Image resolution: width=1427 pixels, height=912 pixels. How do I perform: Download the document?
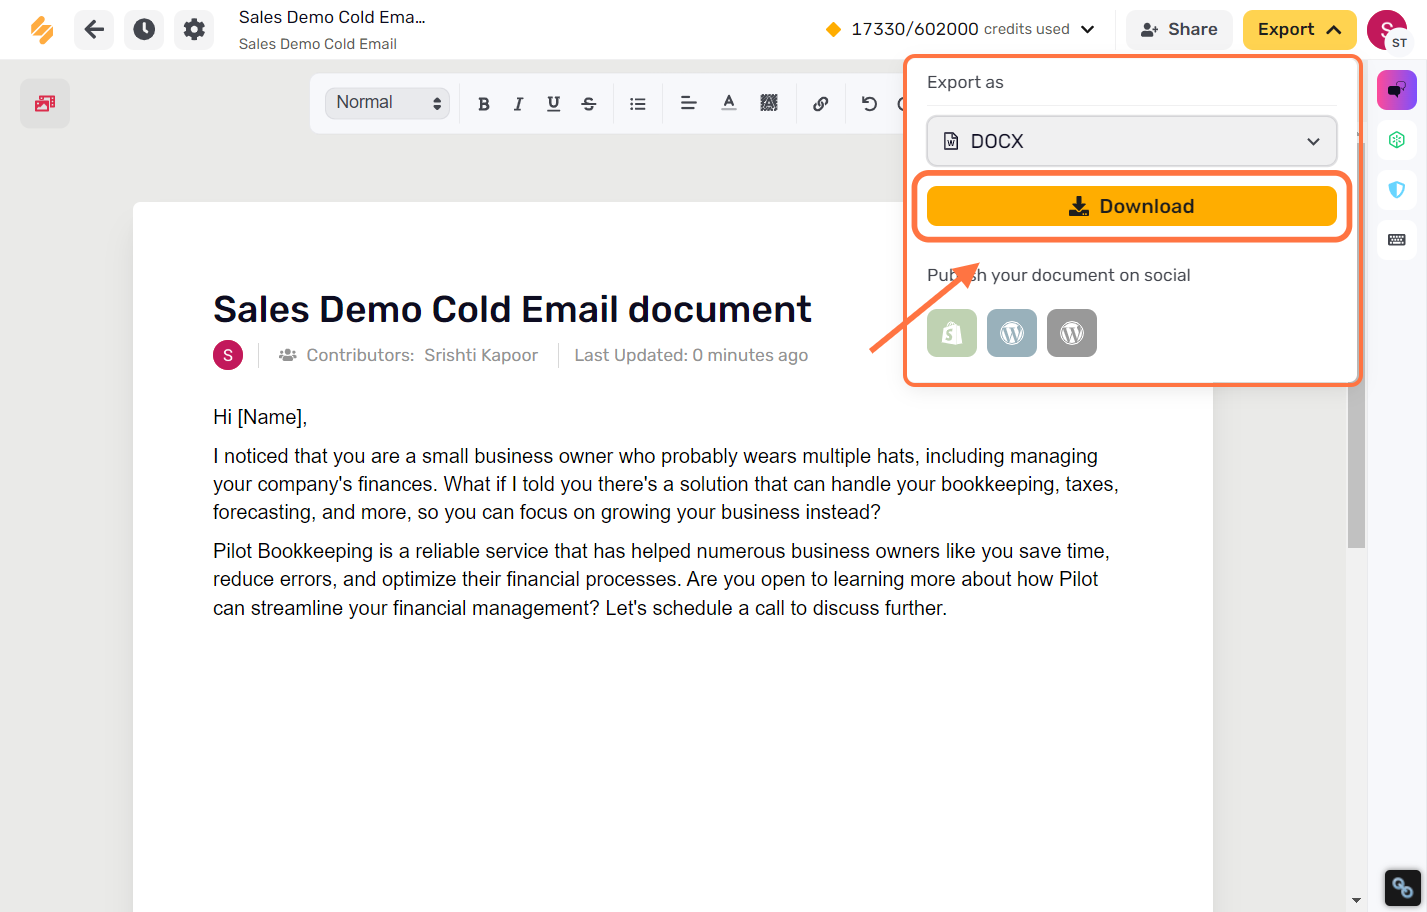(1131, 206)
